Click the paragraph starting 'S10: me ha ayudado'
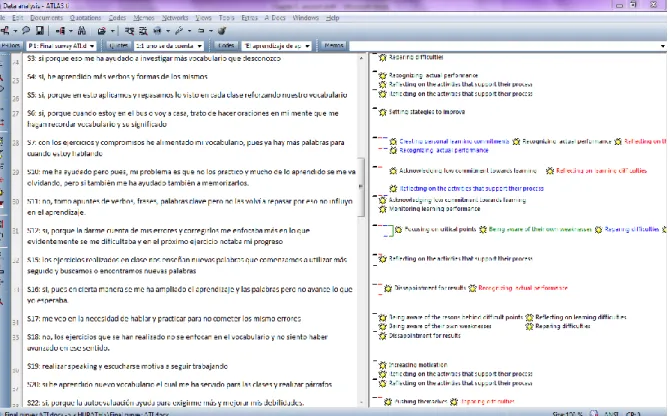This screenshot has height=416, width=670. [191, 177]
